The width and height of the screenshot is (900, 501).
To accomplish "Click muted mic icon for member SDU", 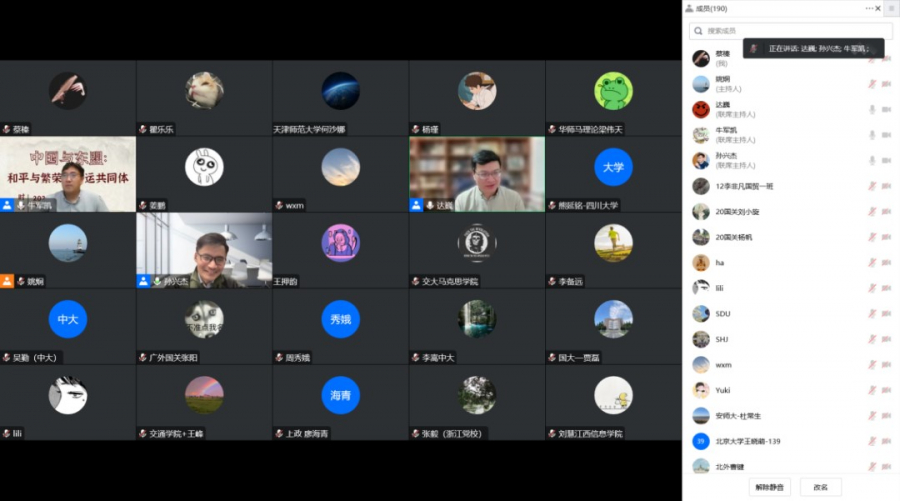I will pyautogui.click(x=872, y=314).
